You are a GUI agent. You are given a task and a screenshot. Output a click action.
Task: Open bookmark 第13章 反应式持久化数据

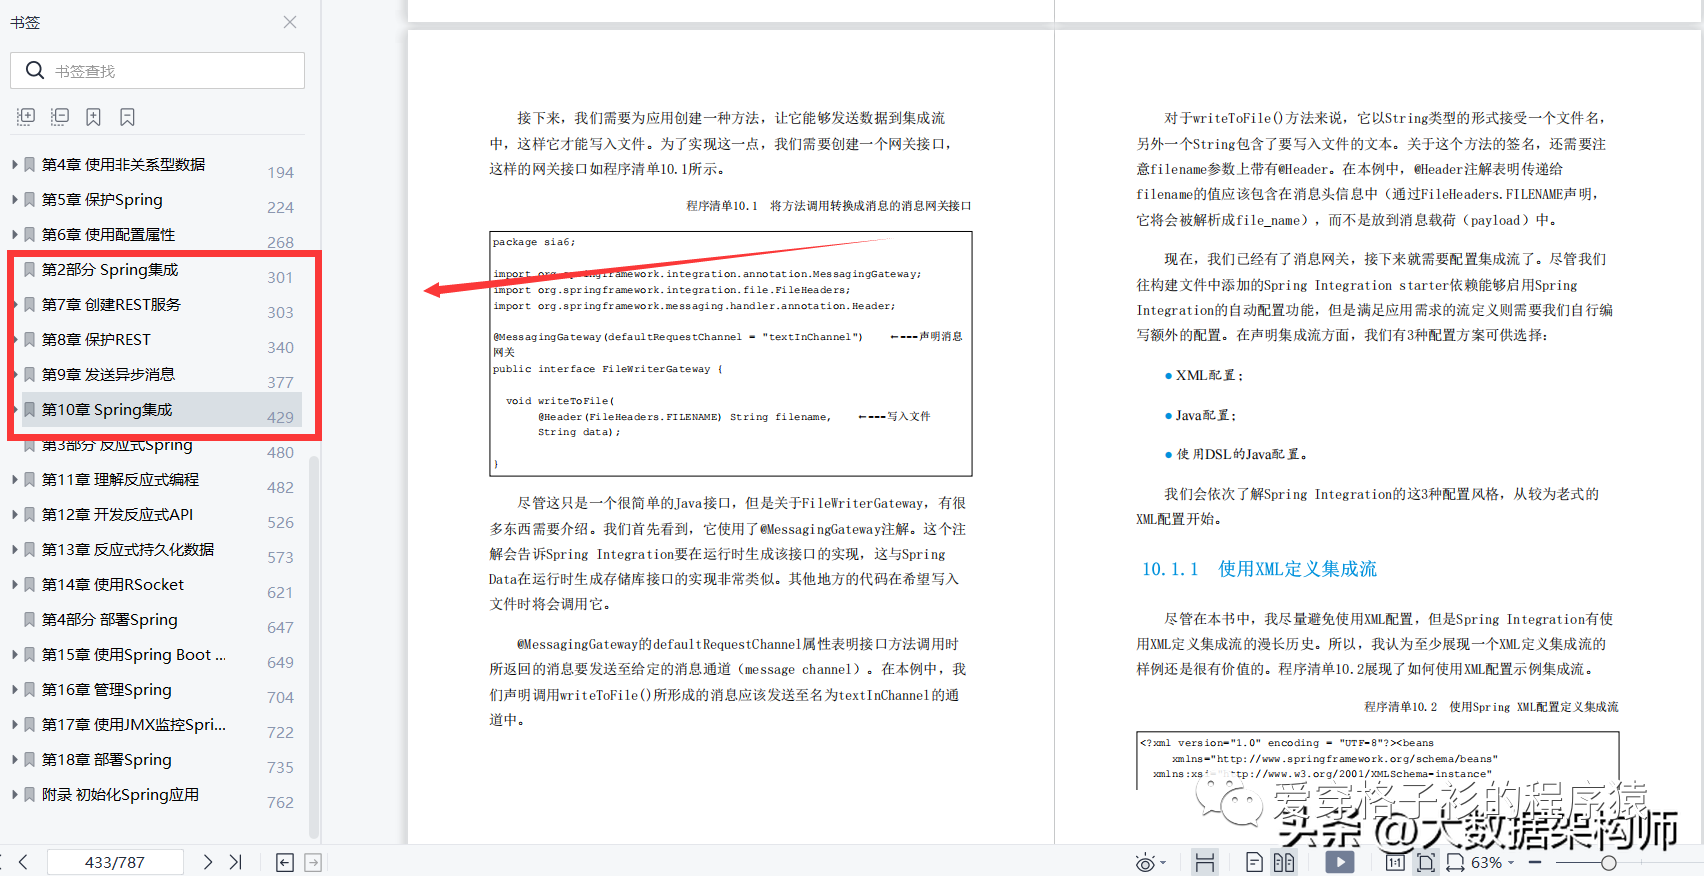[128, 549]
